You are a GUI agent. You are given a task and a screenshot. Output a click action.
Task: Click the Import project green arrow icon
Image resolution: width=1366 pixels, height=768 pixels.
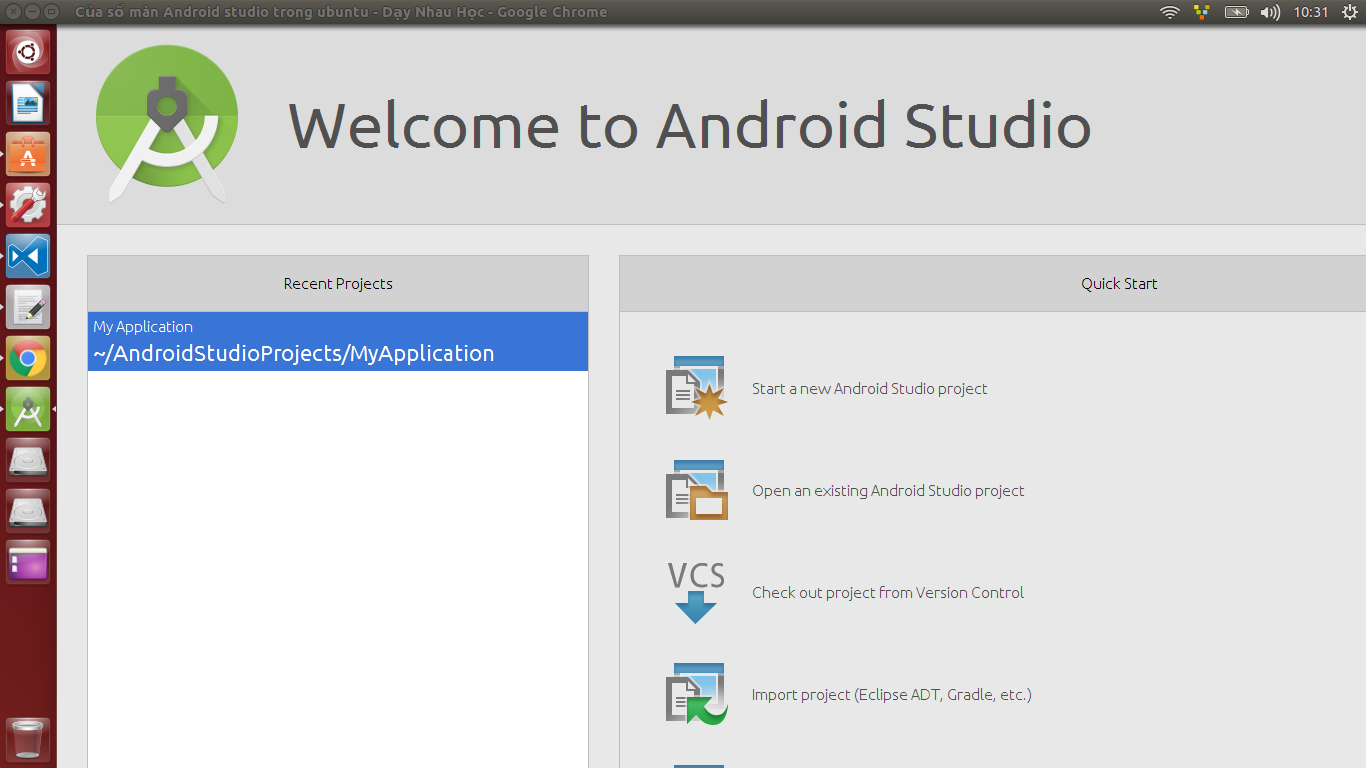tap(696, 694)
